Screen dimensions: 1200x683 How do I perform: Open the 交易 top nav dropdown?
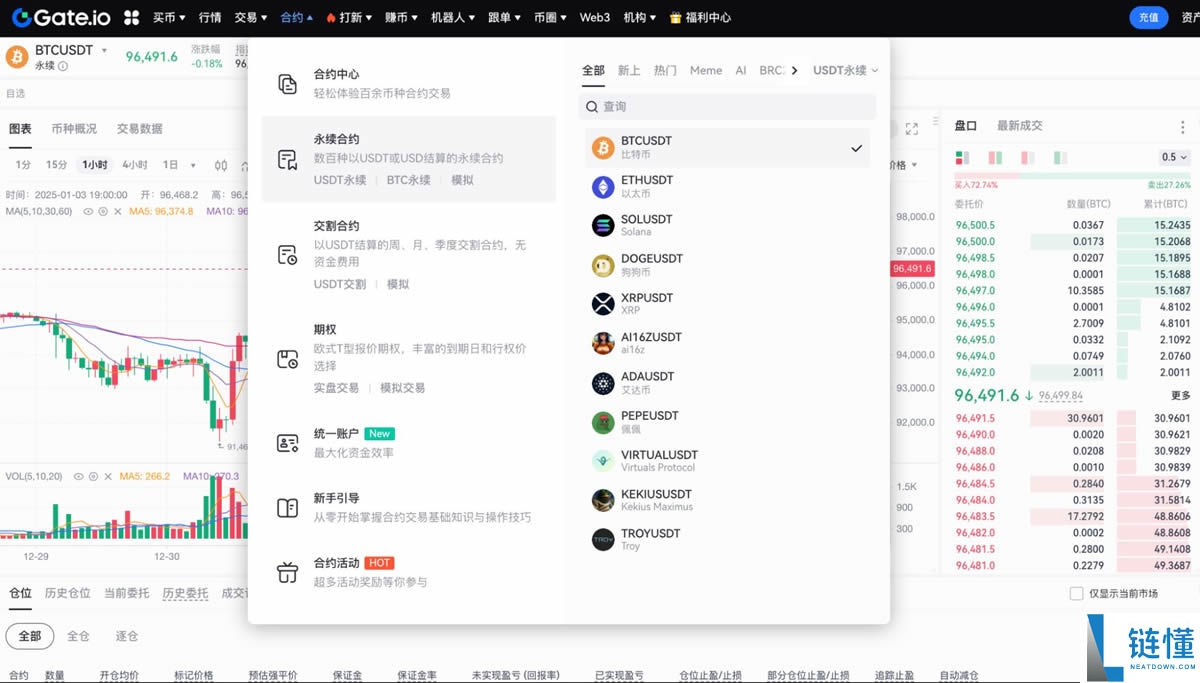[251, 18]
